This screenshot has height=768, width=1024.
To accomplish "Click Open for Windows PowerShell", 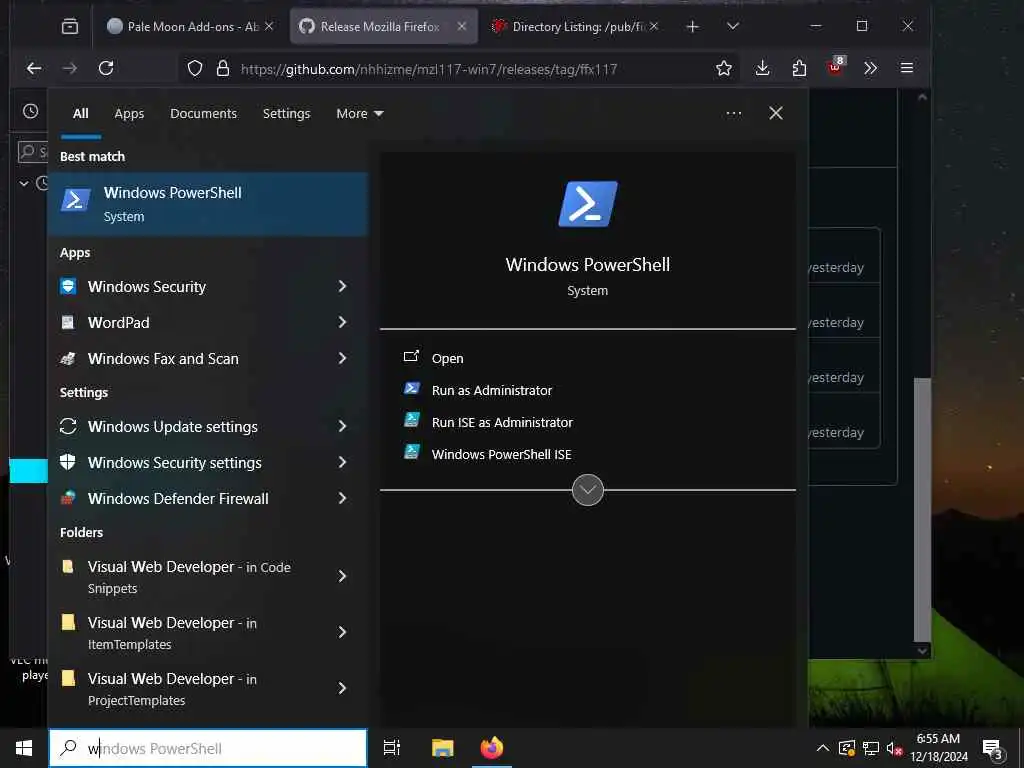I will pyautogui.click(x=447, y=359).
